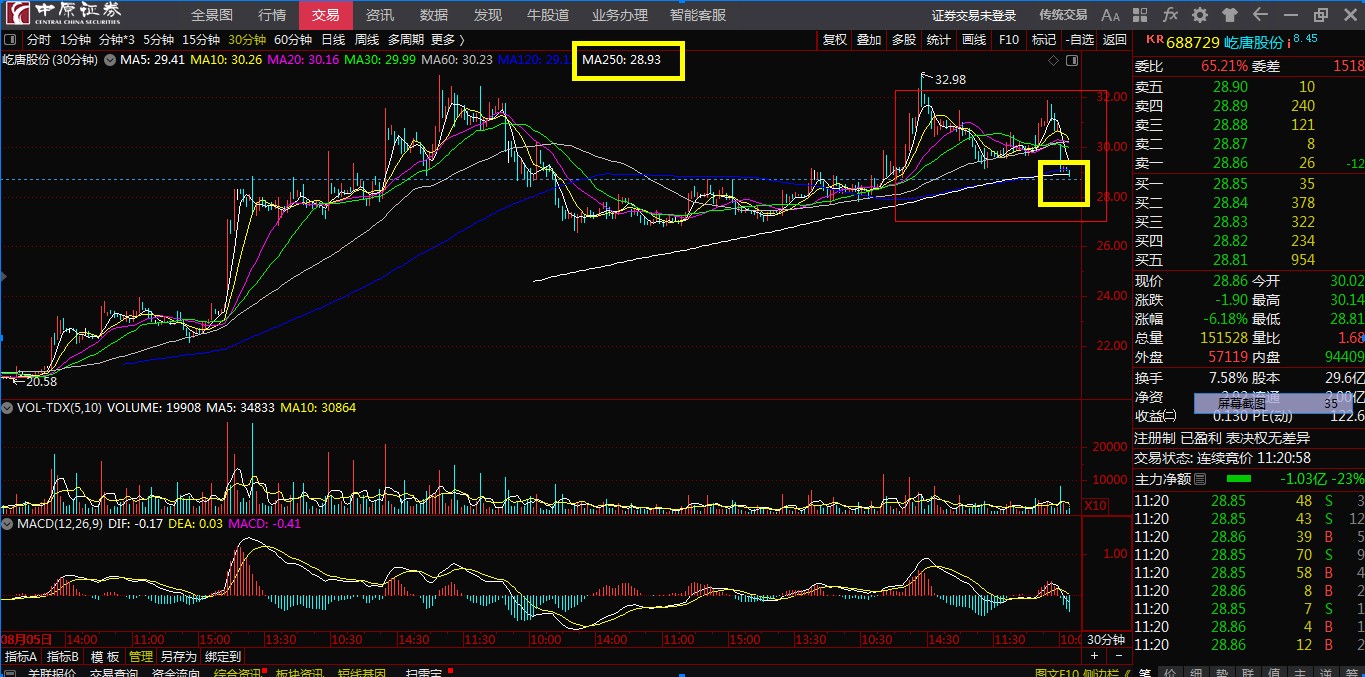Click the 复权 button
This screenshot has height=677, width=1365.
pos(834,40)
